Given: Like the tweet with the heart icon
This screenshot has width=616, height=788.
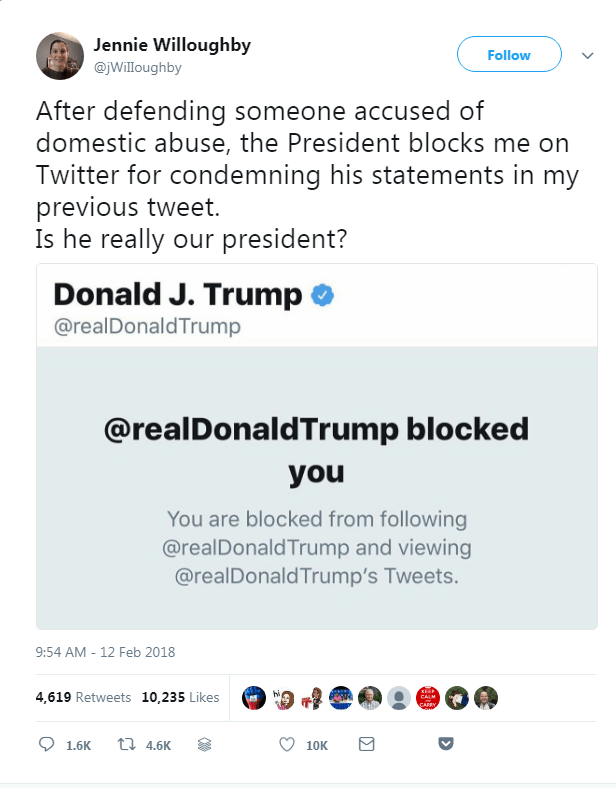Looking at the screenshot, I should pyautogui.click(x=286, y=744).
